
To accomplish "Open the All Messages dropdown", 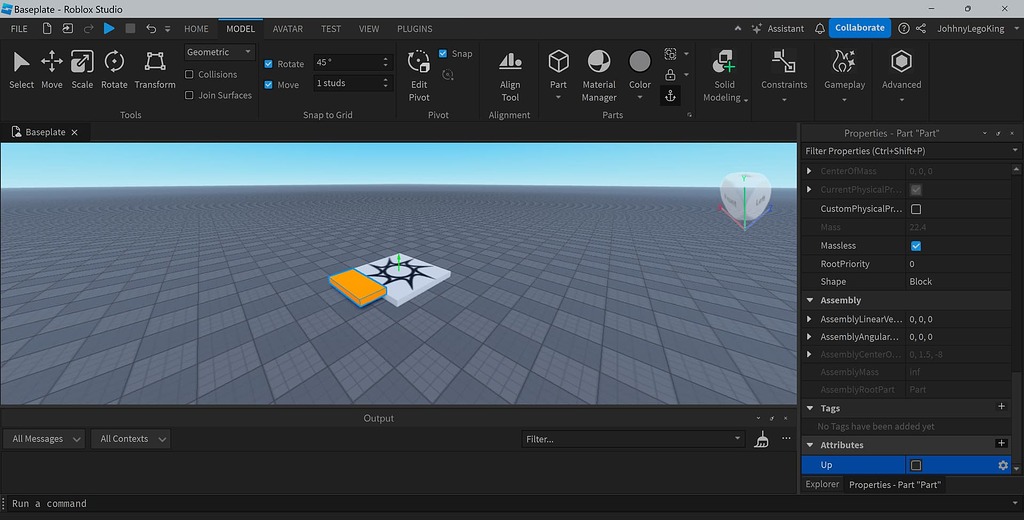I will point(45,439).
